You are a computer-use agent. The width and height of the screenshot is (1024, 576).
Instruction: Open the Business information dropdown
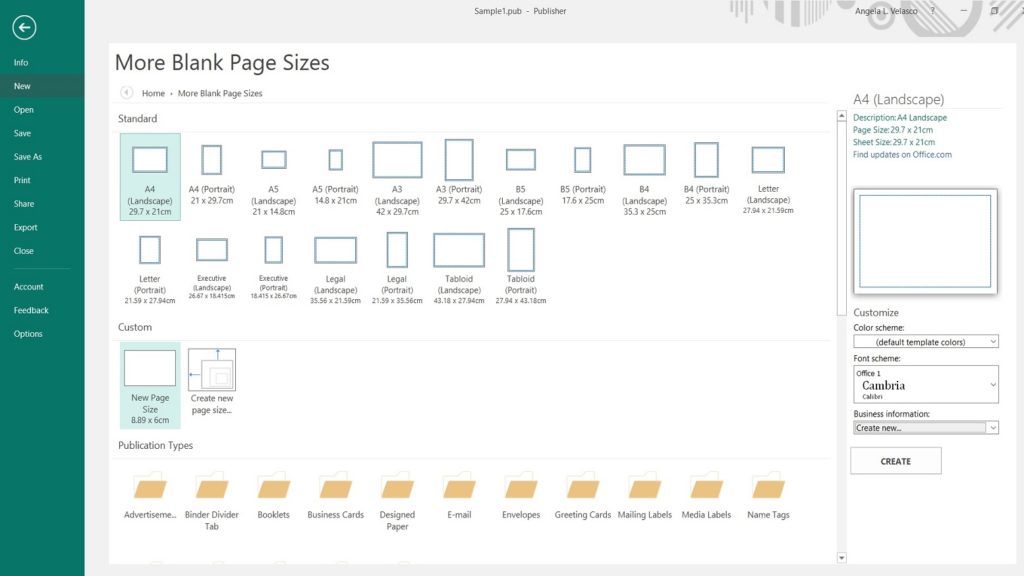(x=925, y=427)
